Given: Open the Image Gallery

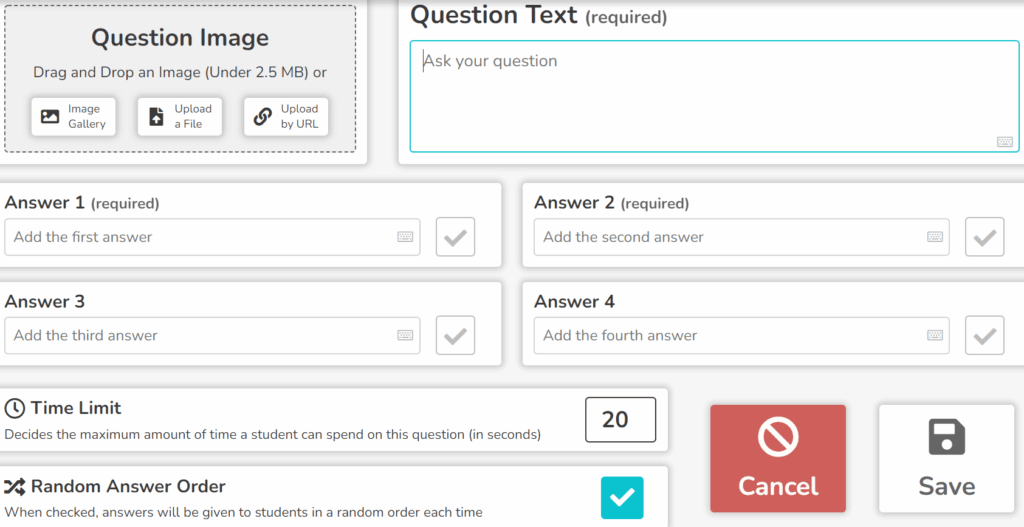Looking at the screenshot, I should [x=73, y=117].
